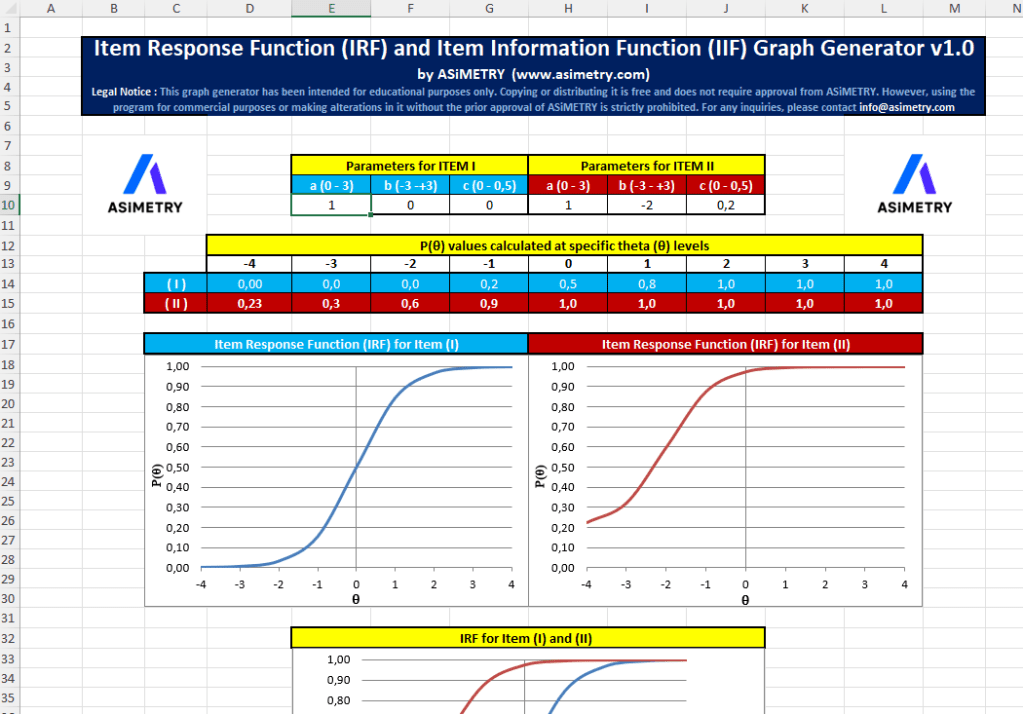This screenshot has height=714, width=1023.
Task: Click the right ASIMETRY logo image
Action: (x=914, y=184)
